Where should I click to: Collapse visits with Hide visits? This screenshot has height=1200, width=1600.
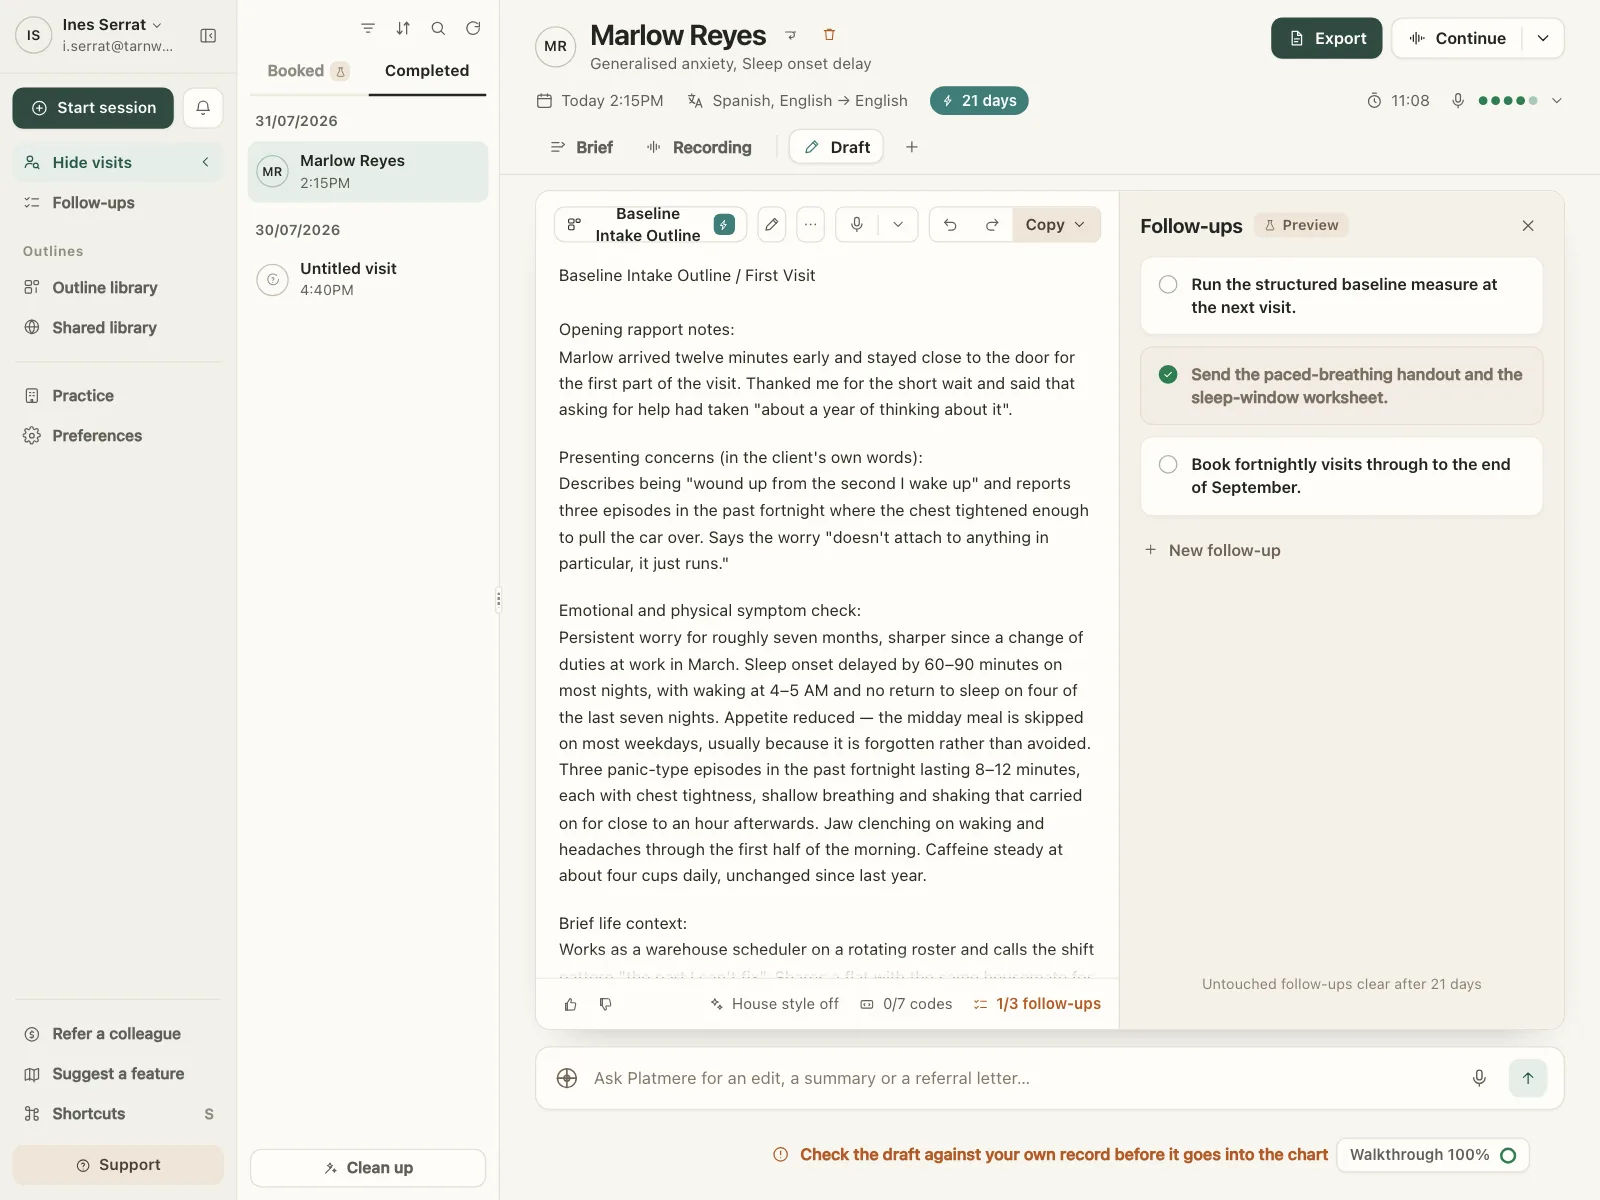tap(118, 162)
